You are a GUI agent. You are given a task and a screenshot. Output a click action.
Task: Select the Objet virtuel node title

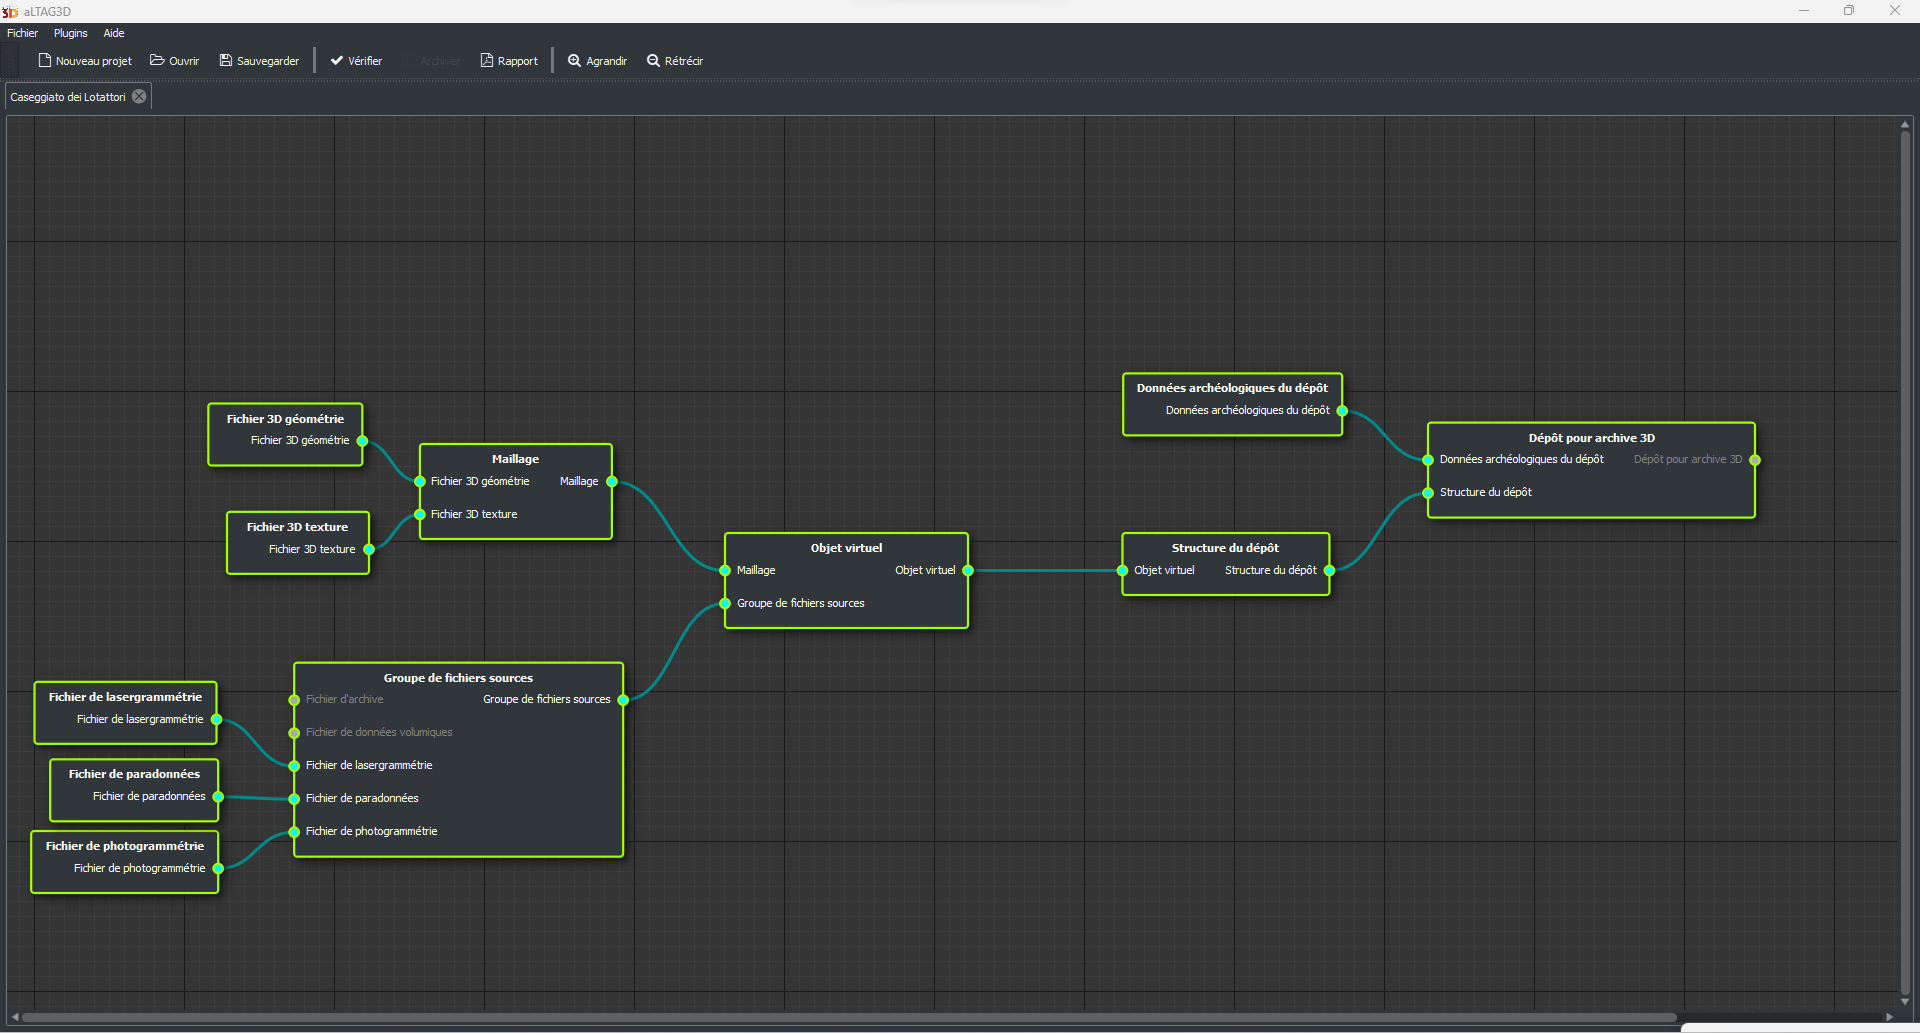(x=846, y=548)
